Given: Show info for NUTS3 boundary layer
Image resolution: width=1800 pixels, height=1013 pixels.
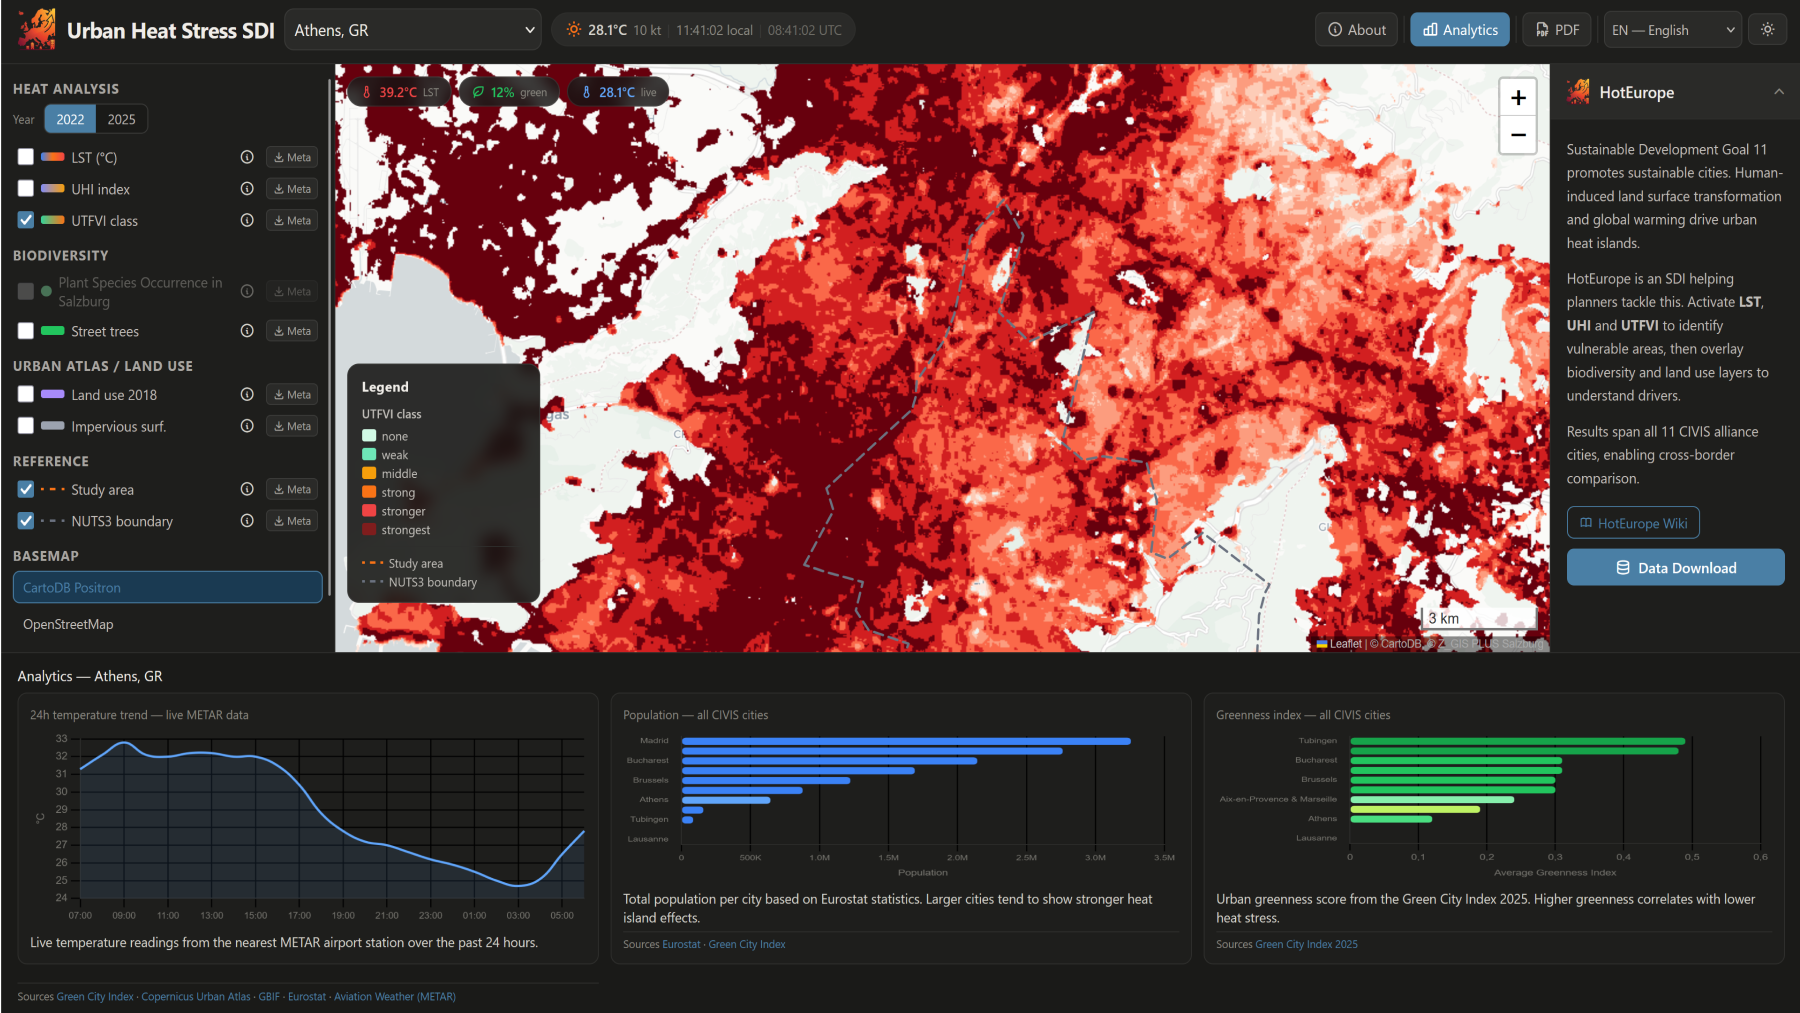Looking at the screenshot, I should [247, 521].
